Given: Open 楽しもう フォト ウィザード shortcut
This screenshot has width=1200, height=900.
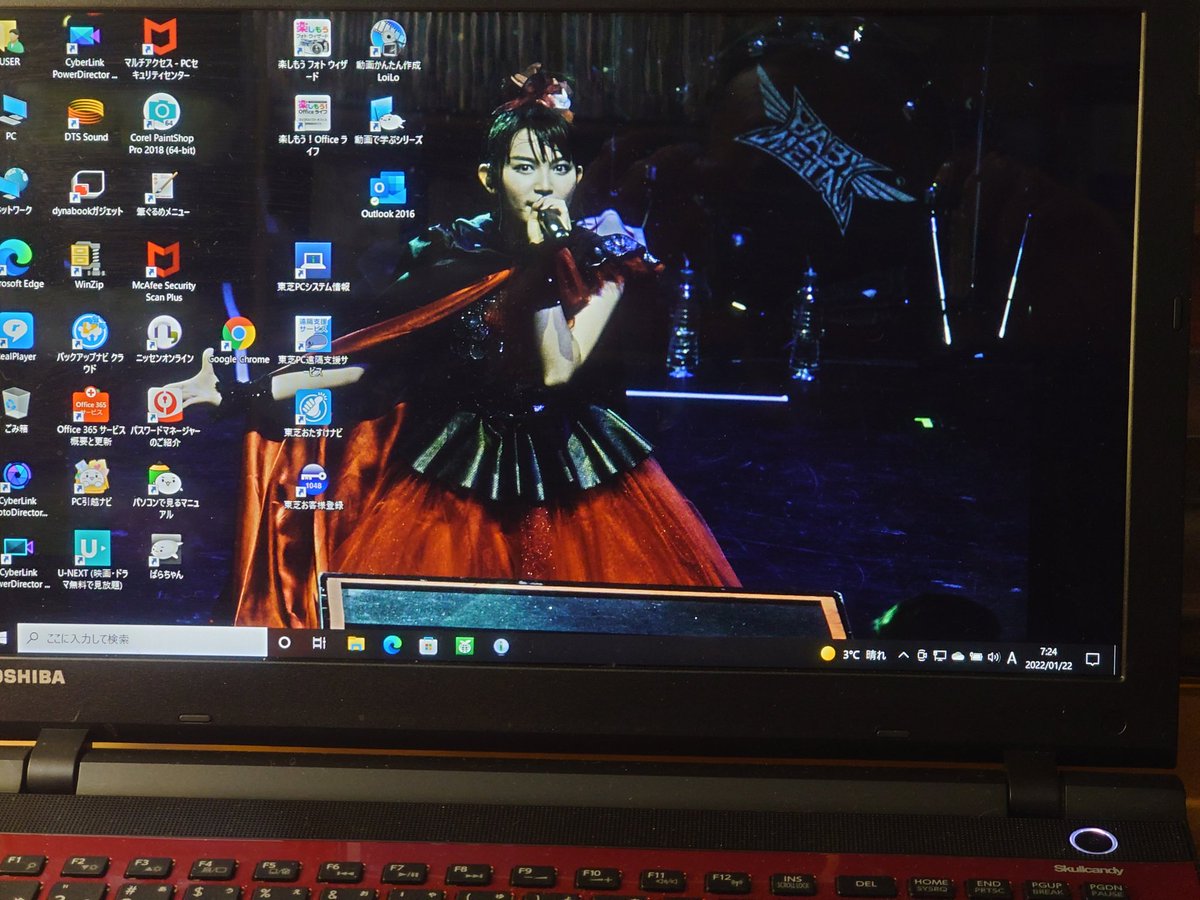Looking at the screenshot, I should tap(312, 50).
